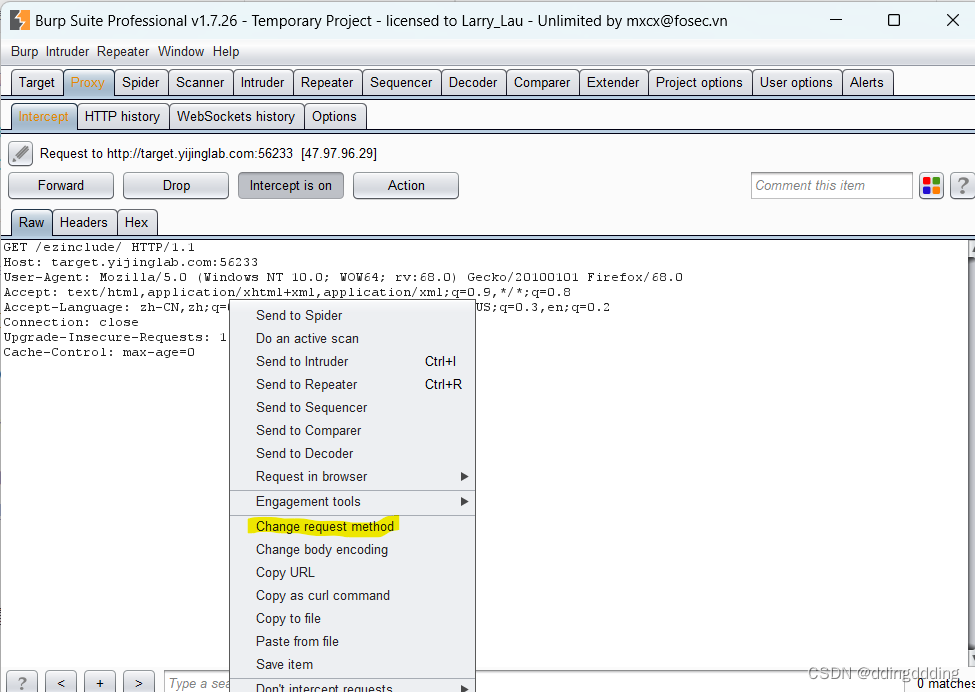The height and width of the screenshot is (692, 975).
Task: Click the Burp Suite logo icon in title bar
Action: pyautogui.click(x=19, y=21)
